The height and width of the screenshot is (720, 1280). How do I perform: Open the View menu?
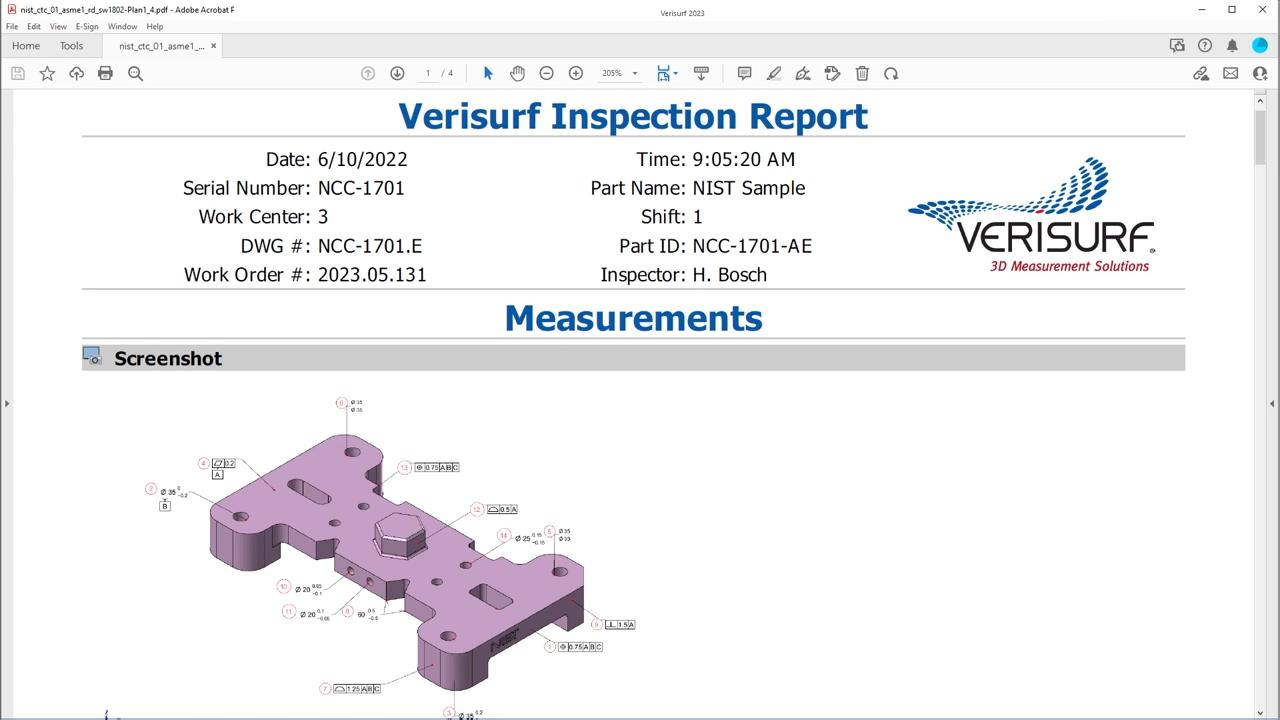click(x=58, y=27)
